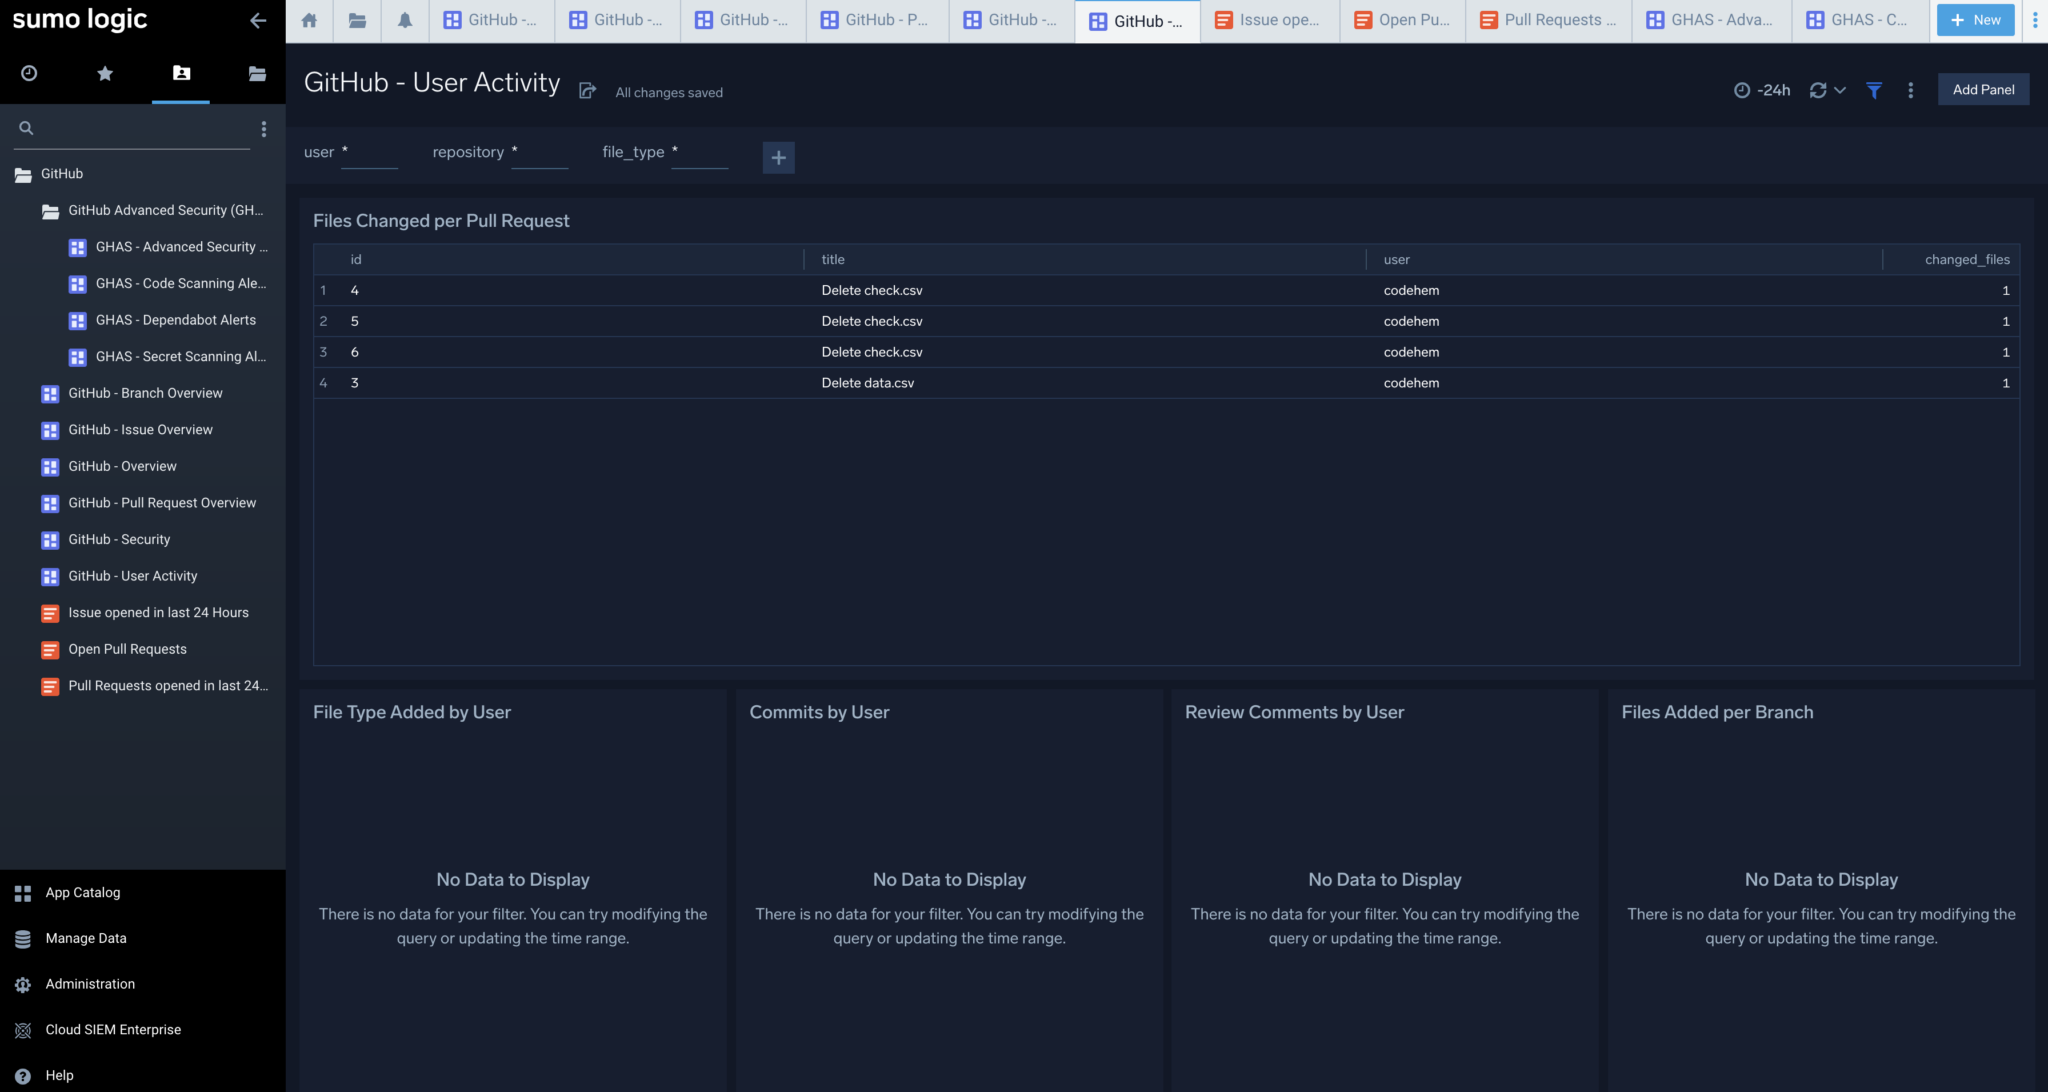Collapse the left navigation panel arrow
Screen dimensions: 2048x1092
click(259, 20)
